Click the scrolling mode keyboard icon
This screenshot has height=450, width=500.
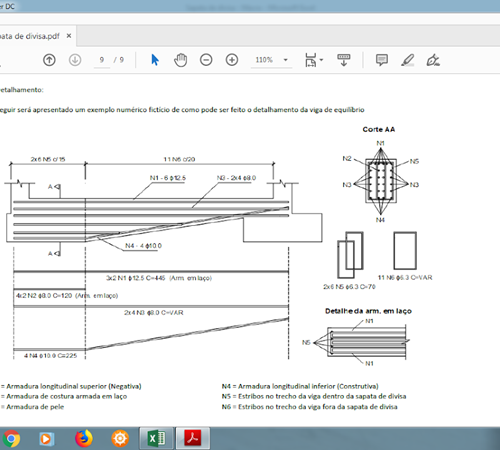[344, 60]
